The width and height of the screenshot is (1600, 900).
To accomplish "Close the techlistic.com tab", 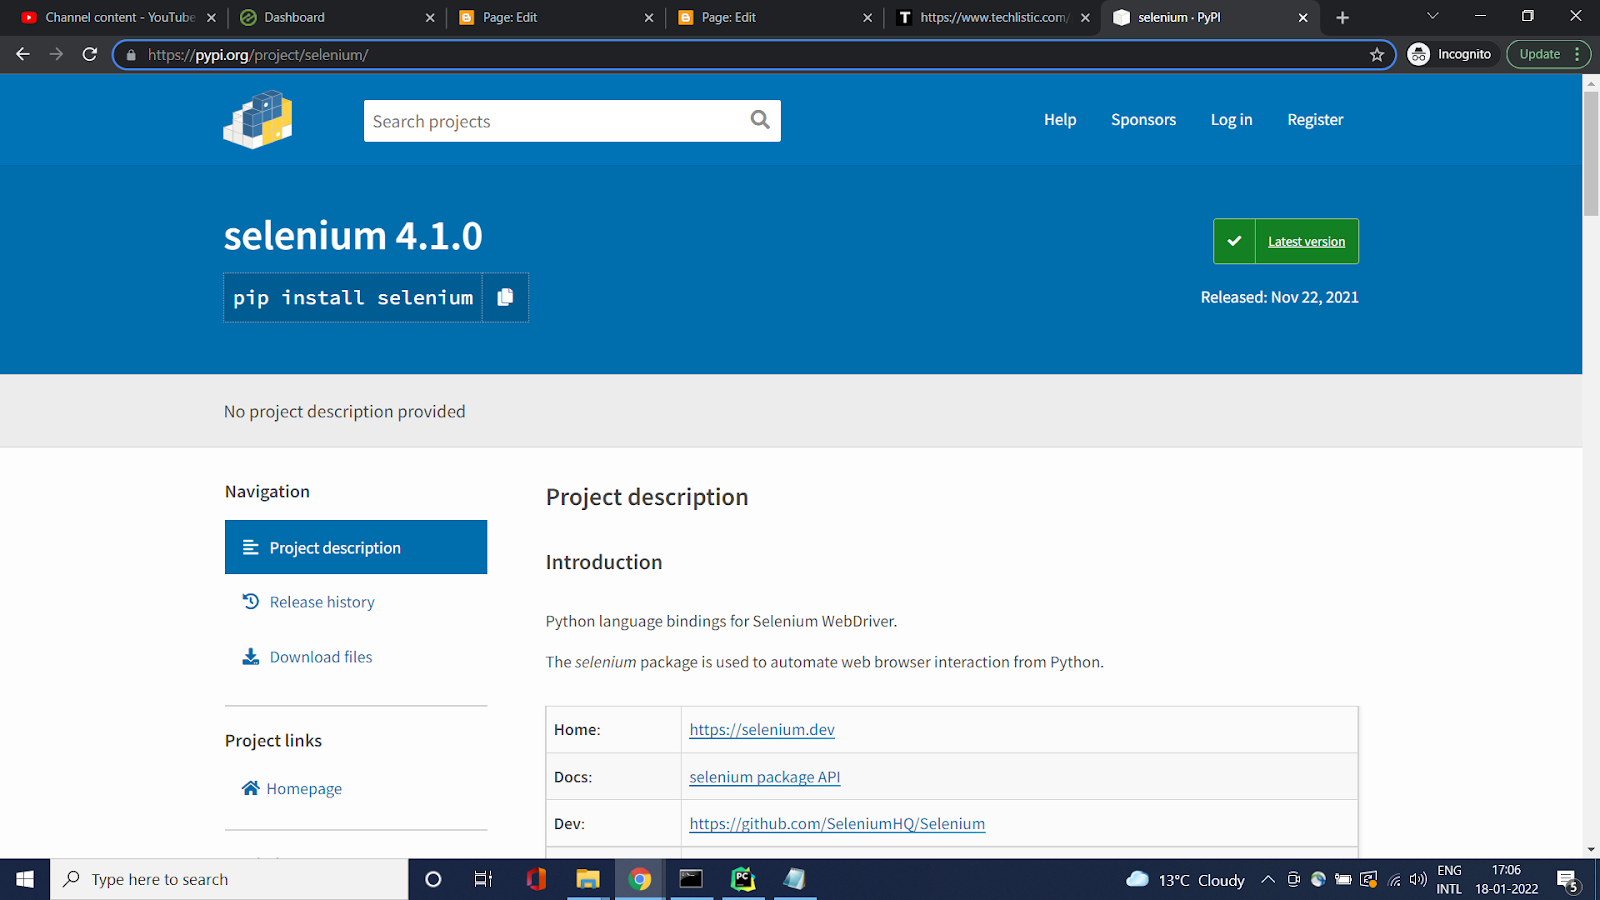I will pos(1085,18).
